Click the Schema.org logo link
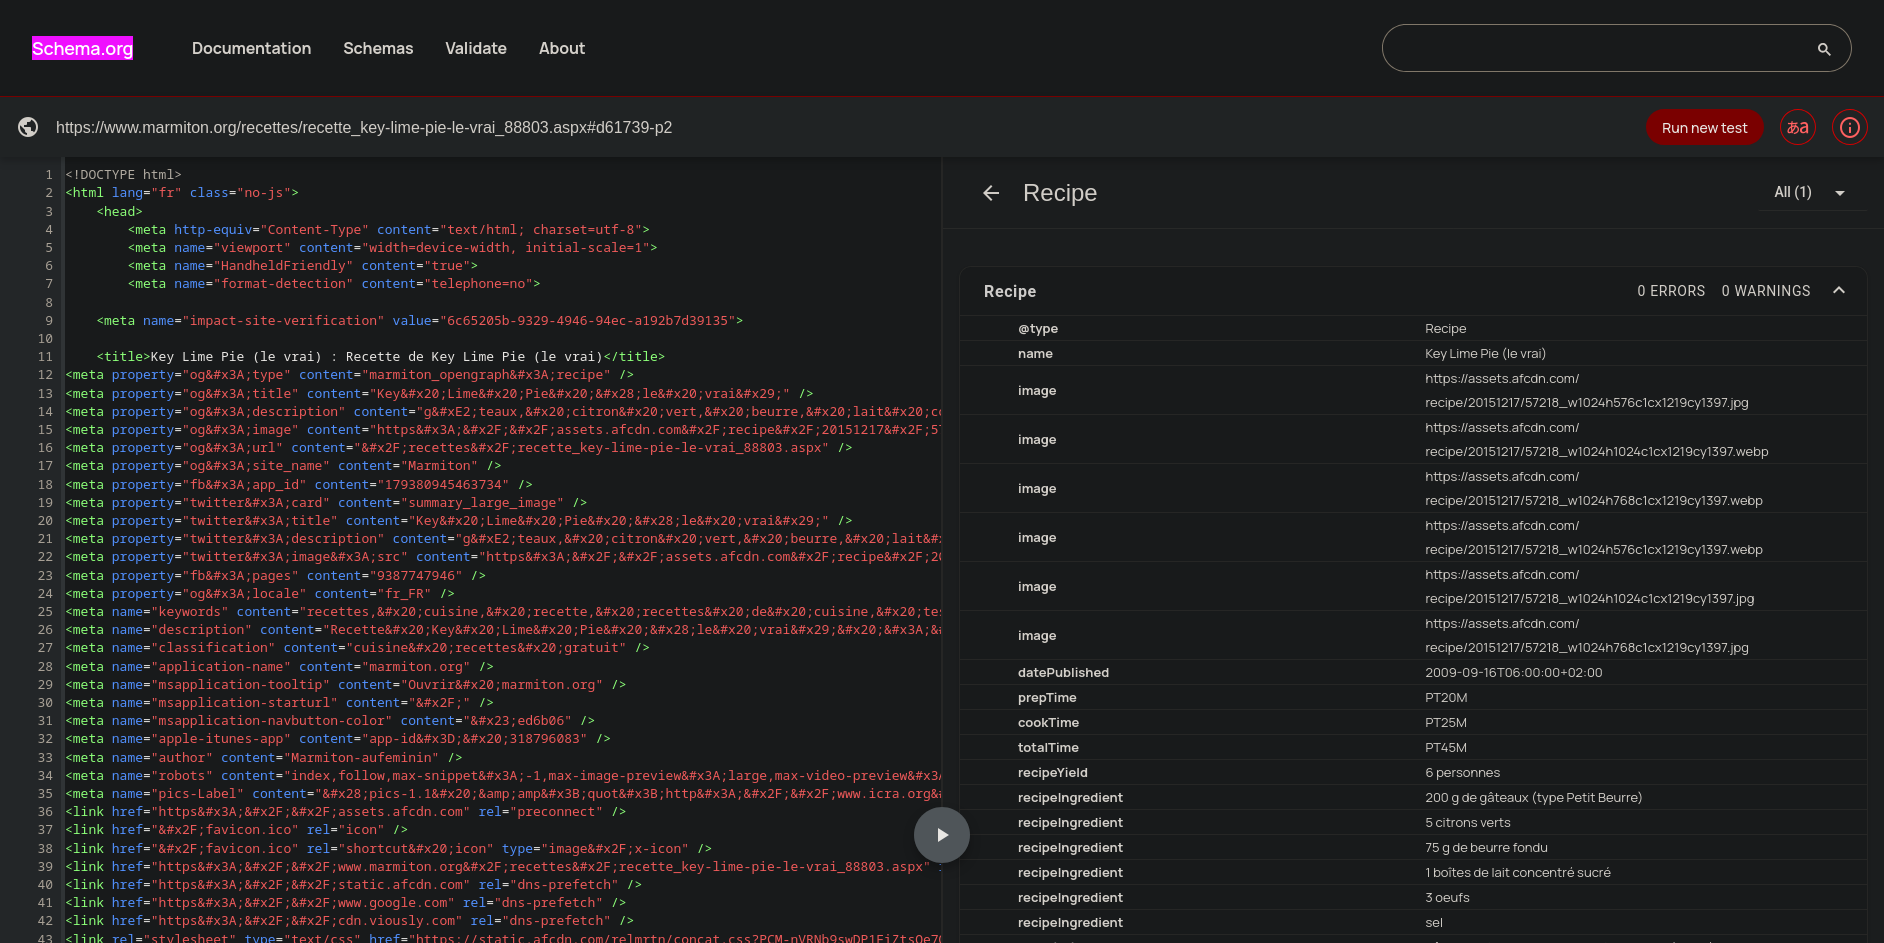Image resolution: width=1884 pixels, height=943 pixels. (x=82, y=48)
